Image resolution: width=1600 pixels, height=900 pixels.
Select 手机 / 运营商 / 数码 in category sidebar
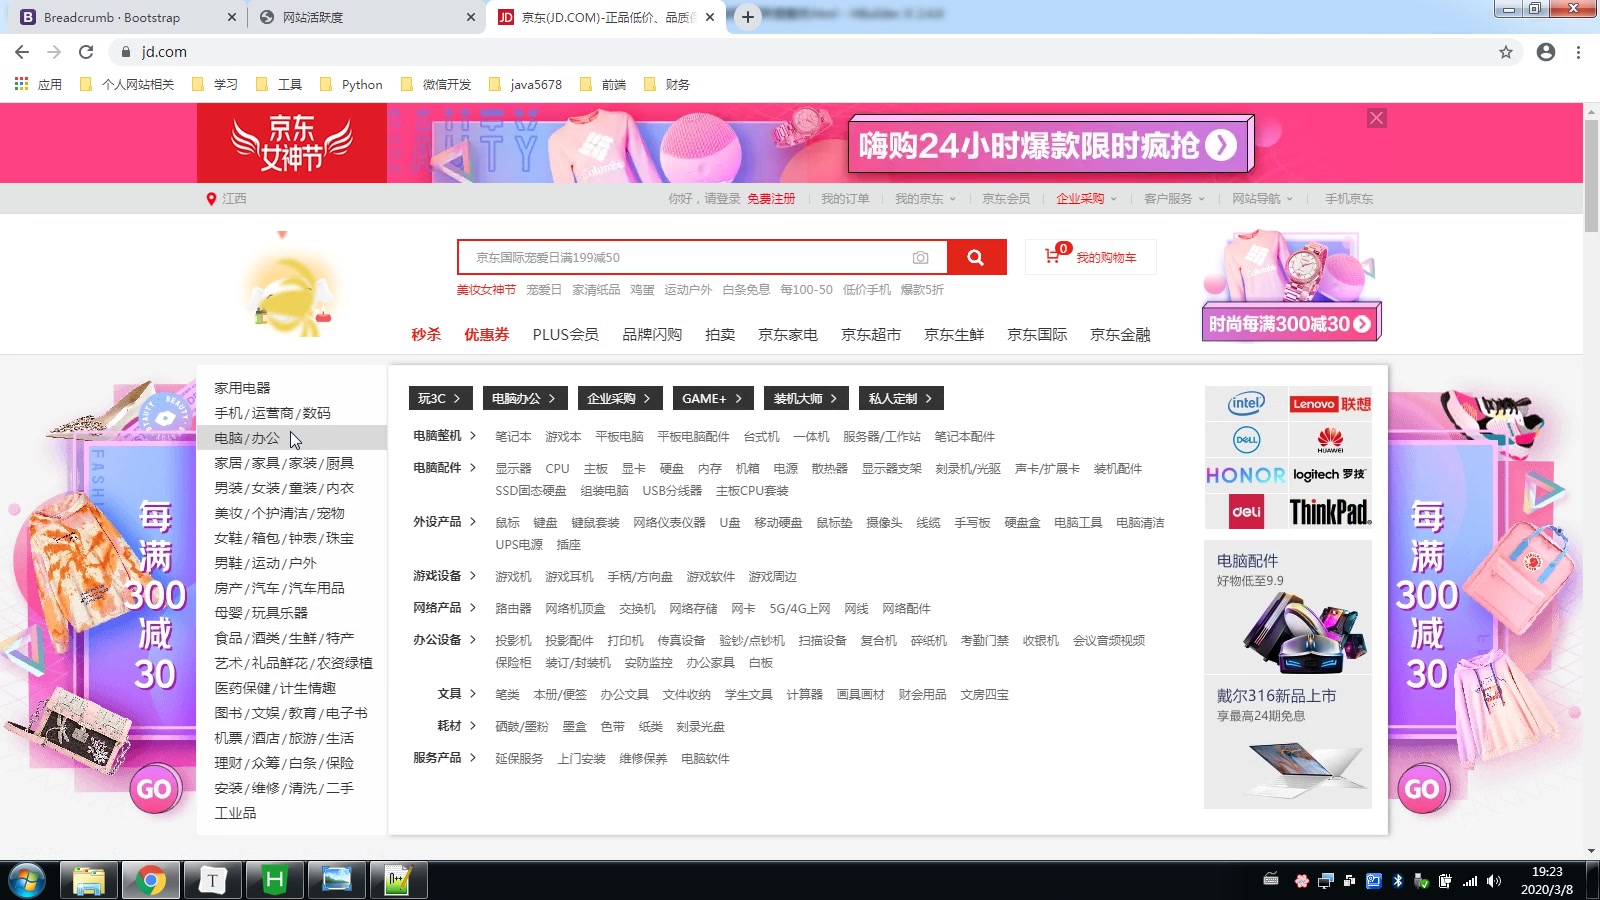(272, 413)
